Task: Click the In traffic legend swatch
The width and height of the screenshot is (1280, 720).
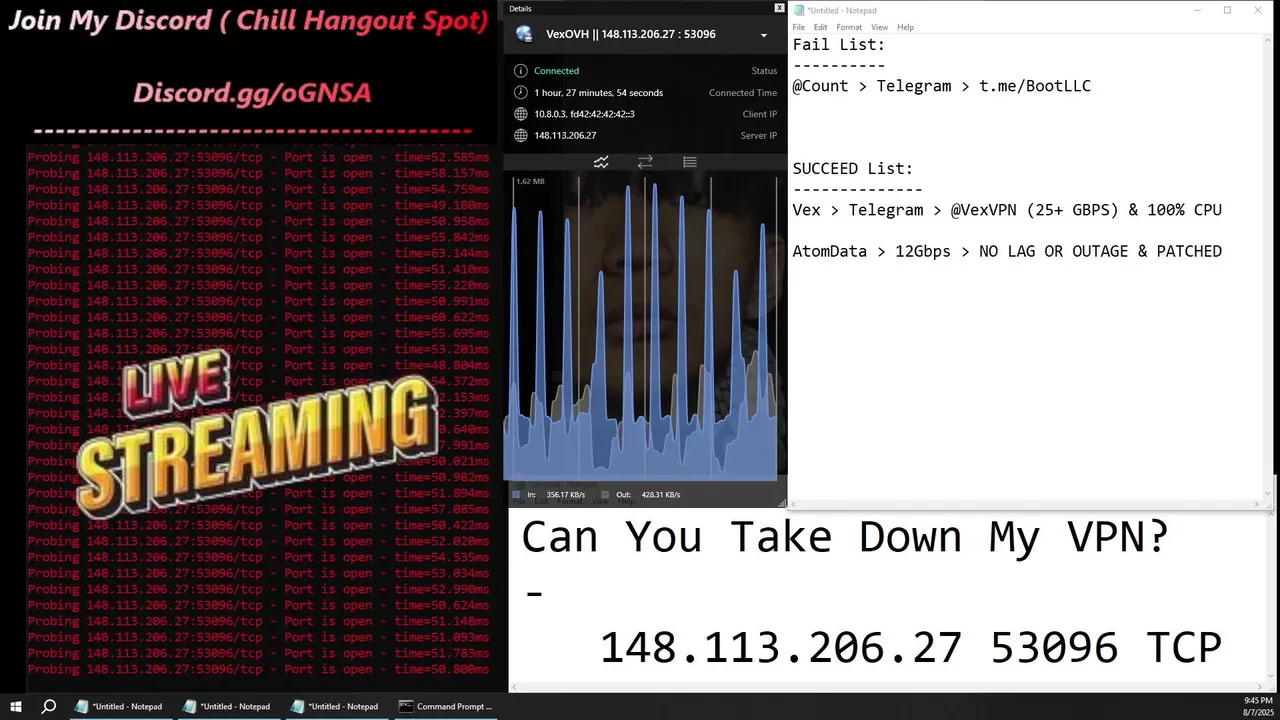Action: [x=516, y=495]
